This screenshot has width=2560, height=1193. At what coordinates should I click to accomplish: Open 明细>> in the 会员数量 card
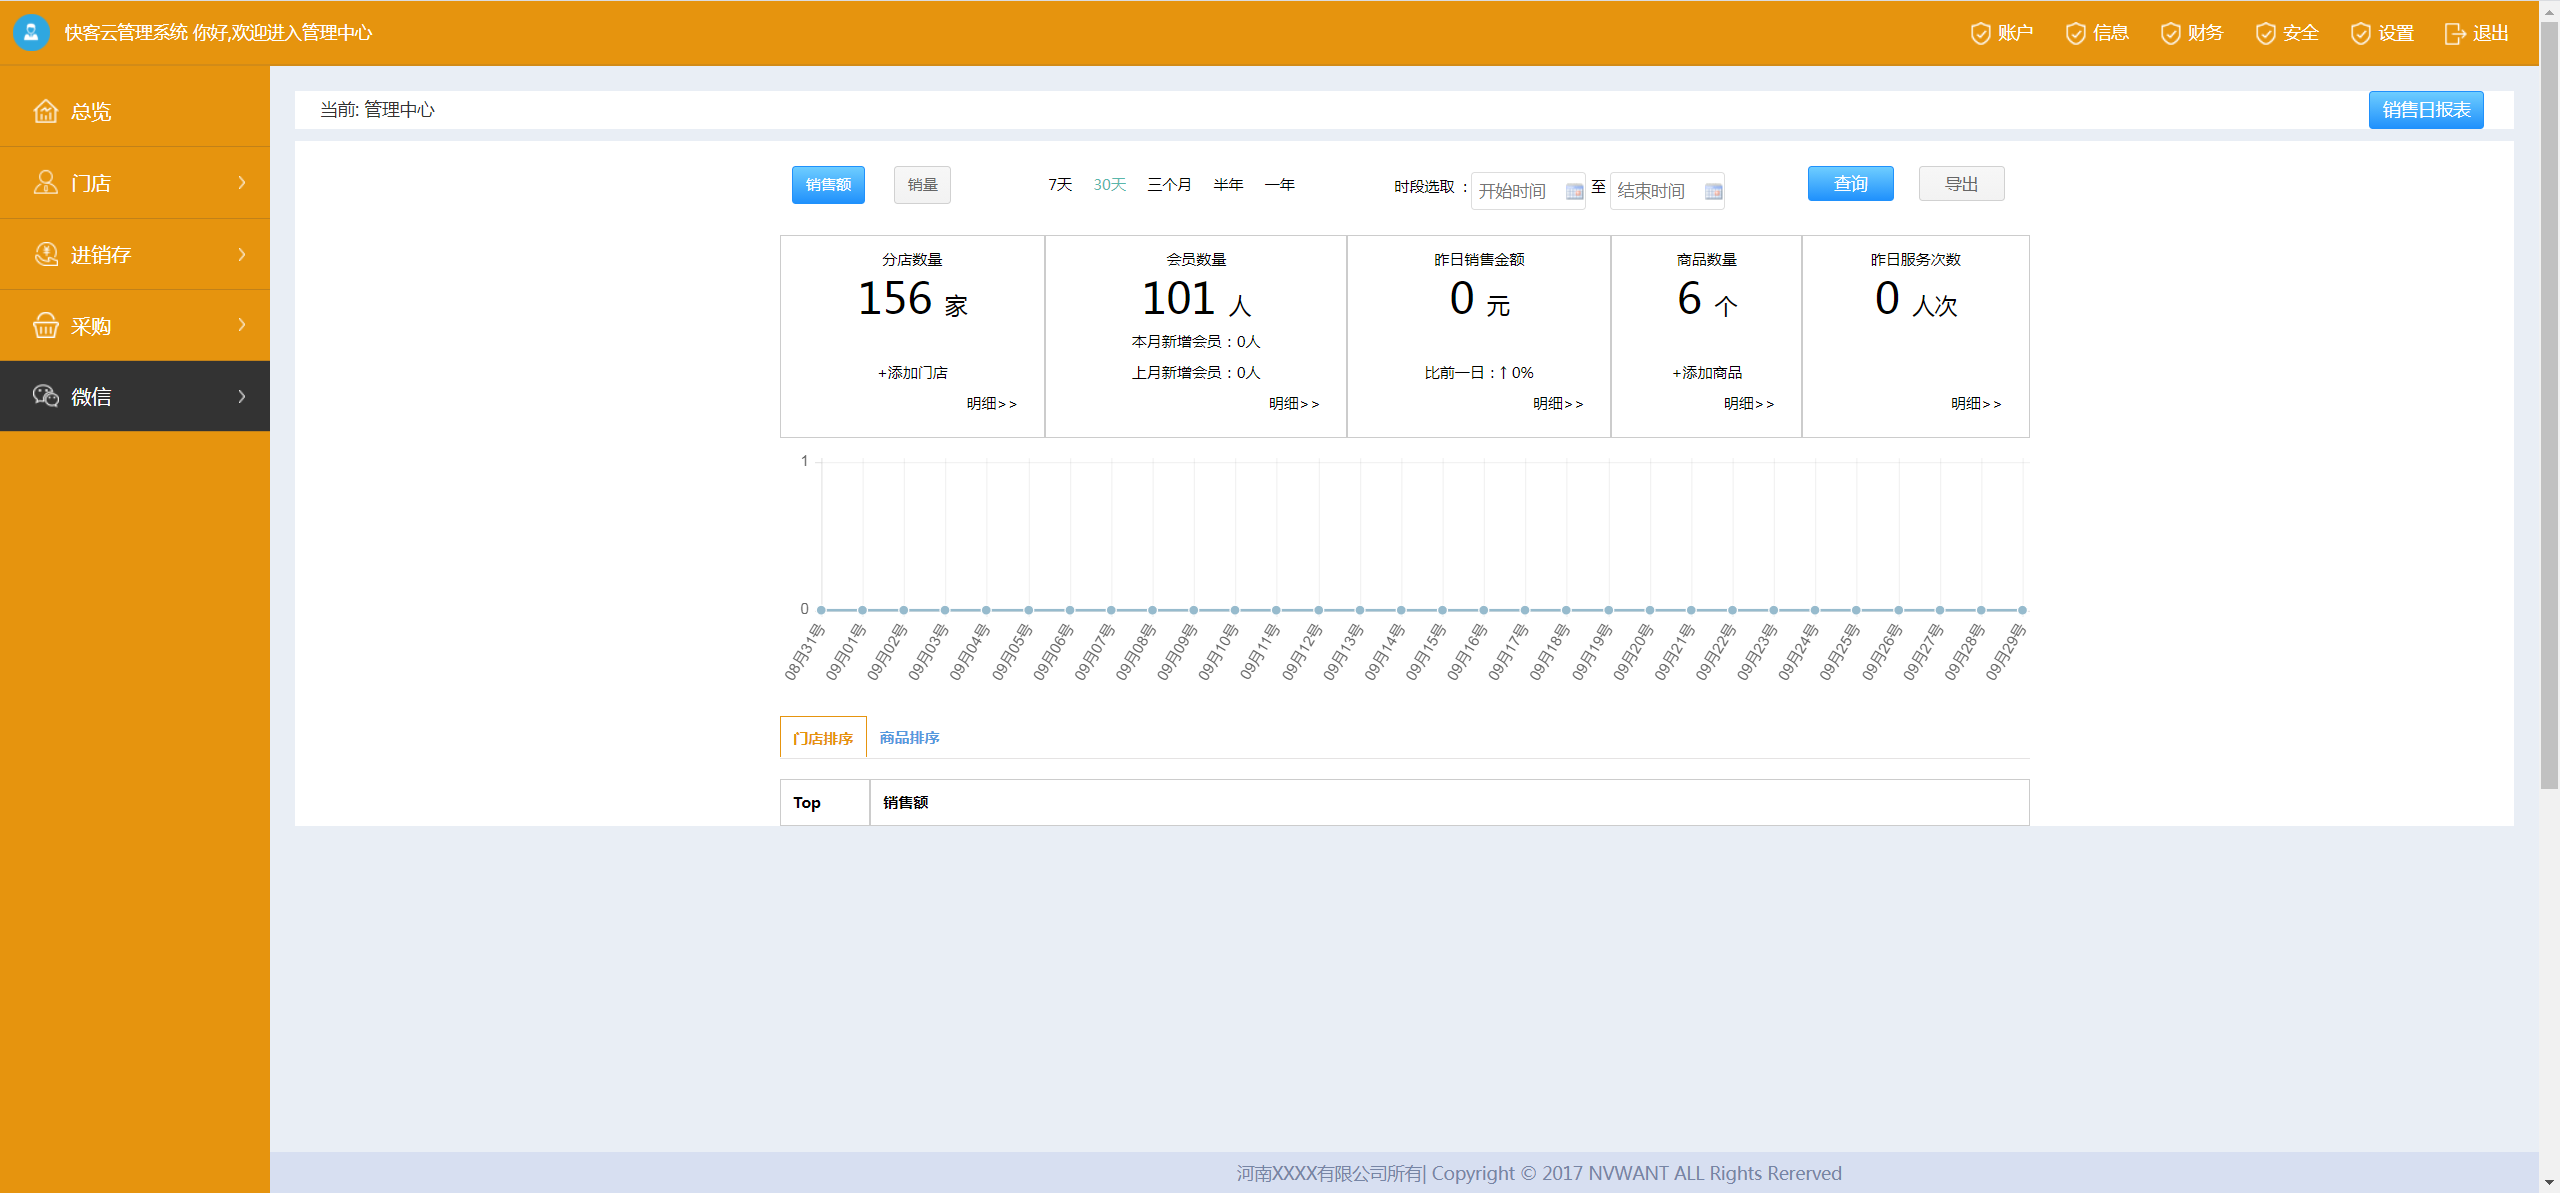tap(1294, 404)
